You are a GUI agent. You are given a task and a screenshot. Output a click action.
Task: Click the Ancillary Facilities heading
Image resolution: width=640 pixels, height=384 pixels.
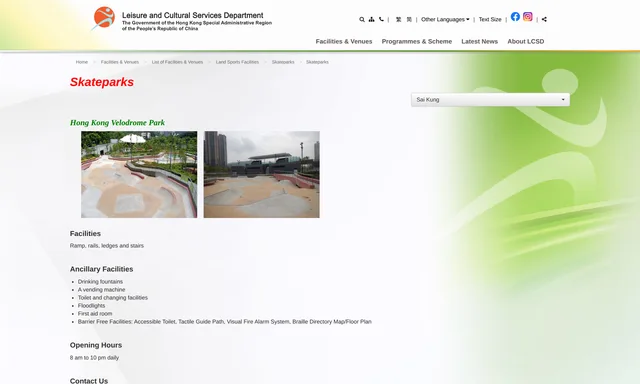point(101,269)
